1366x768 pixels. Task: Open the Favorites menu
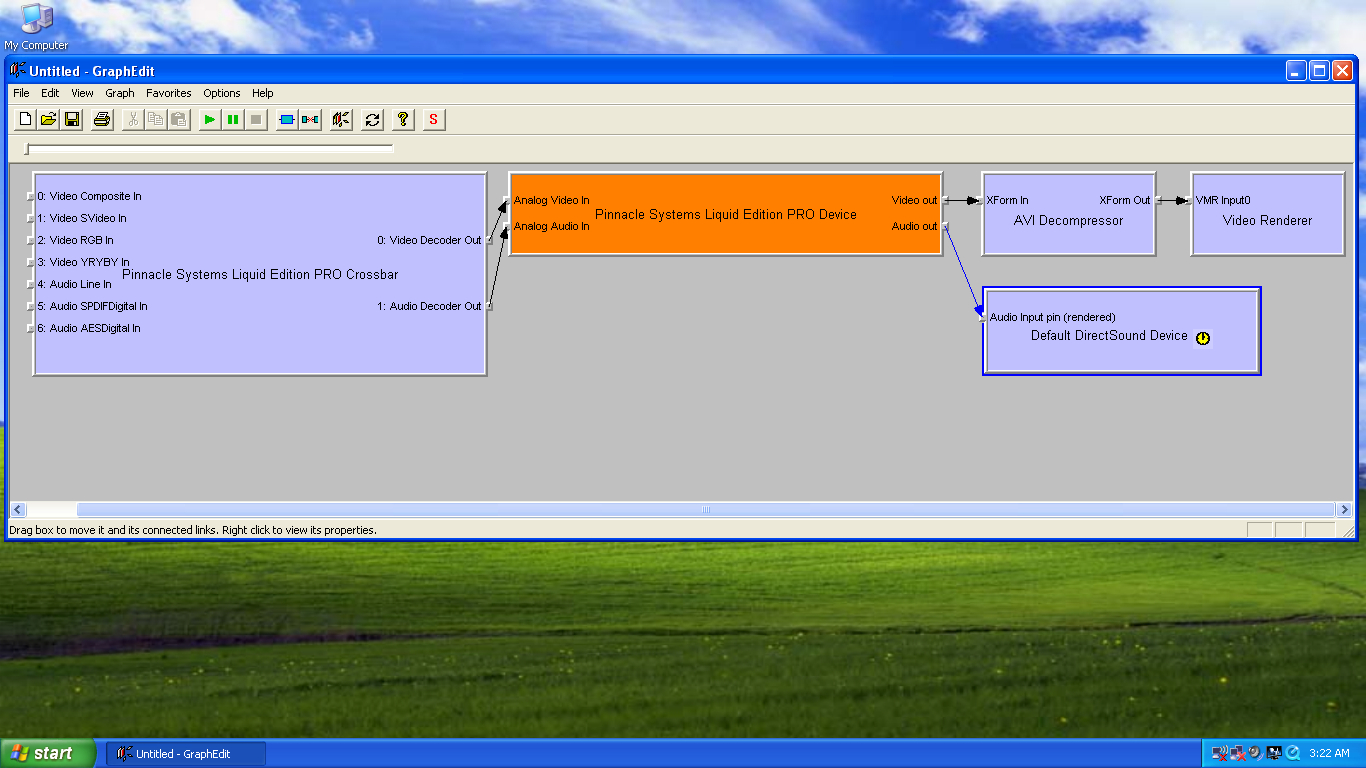169,93
